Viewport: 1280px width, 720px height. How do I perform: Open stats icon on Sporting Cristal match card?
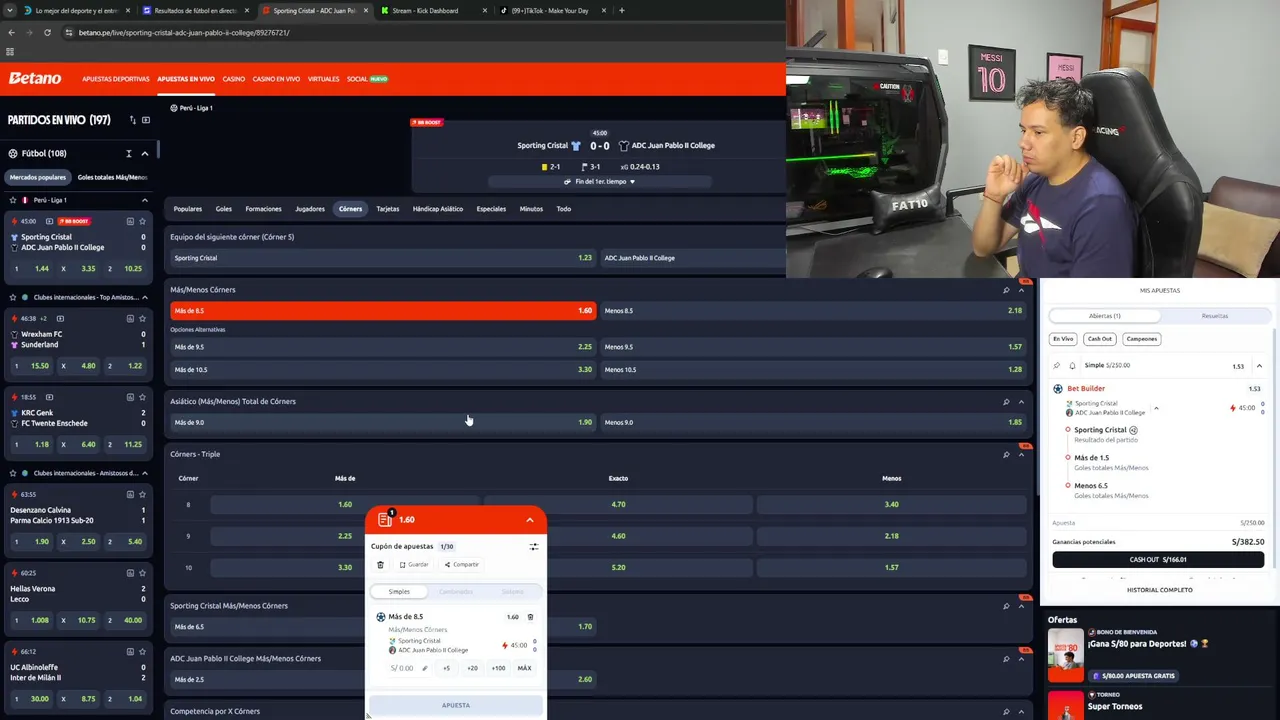point(130,221)
